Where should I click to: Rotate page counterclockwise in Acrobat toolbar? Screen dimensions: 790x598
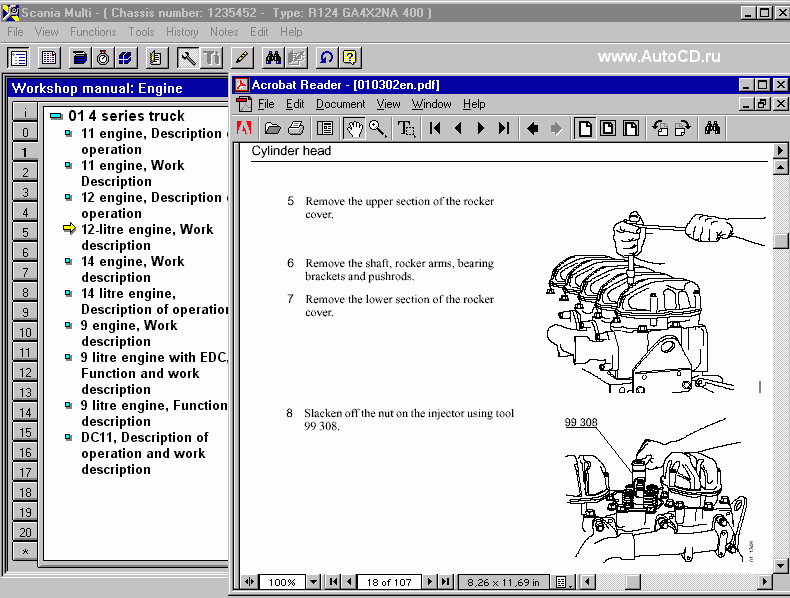[660, 128]
